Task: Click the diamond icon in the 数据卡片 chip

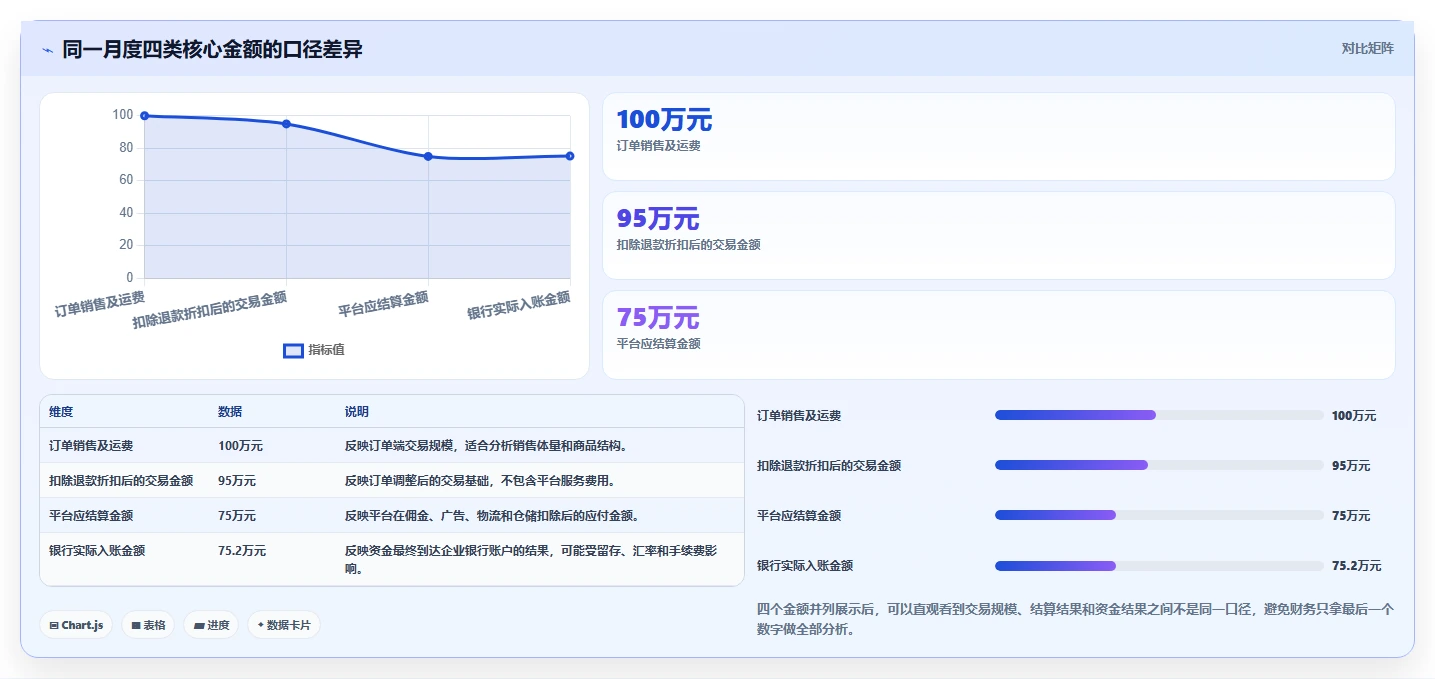Action: coord(261,625)
